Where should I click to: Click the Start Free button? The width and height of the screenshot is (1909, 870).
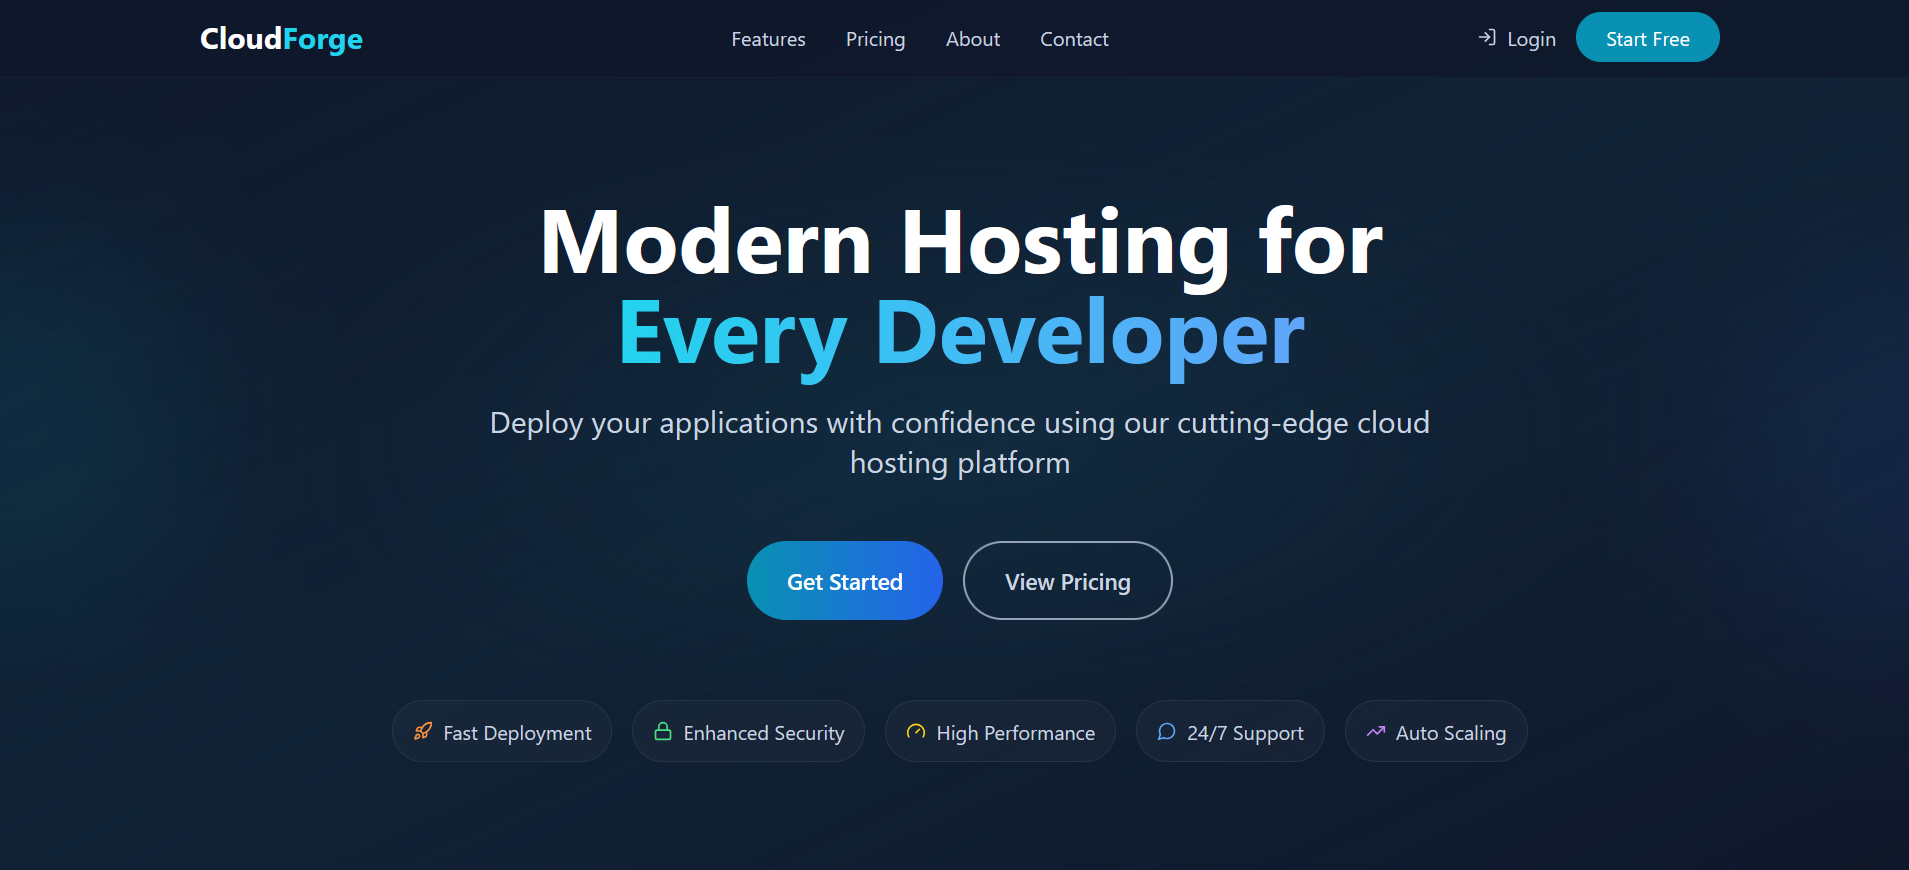point(1647,38)
